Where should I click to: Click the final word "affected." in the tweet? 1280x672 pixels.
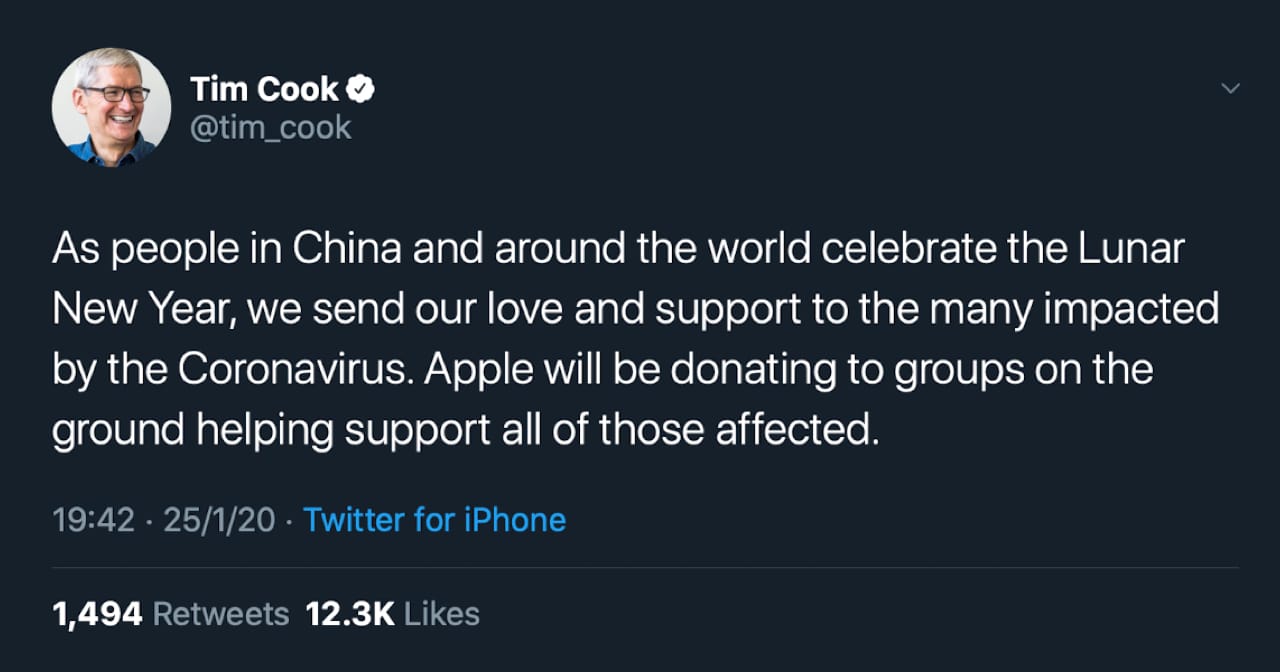[x=797, y=430]
